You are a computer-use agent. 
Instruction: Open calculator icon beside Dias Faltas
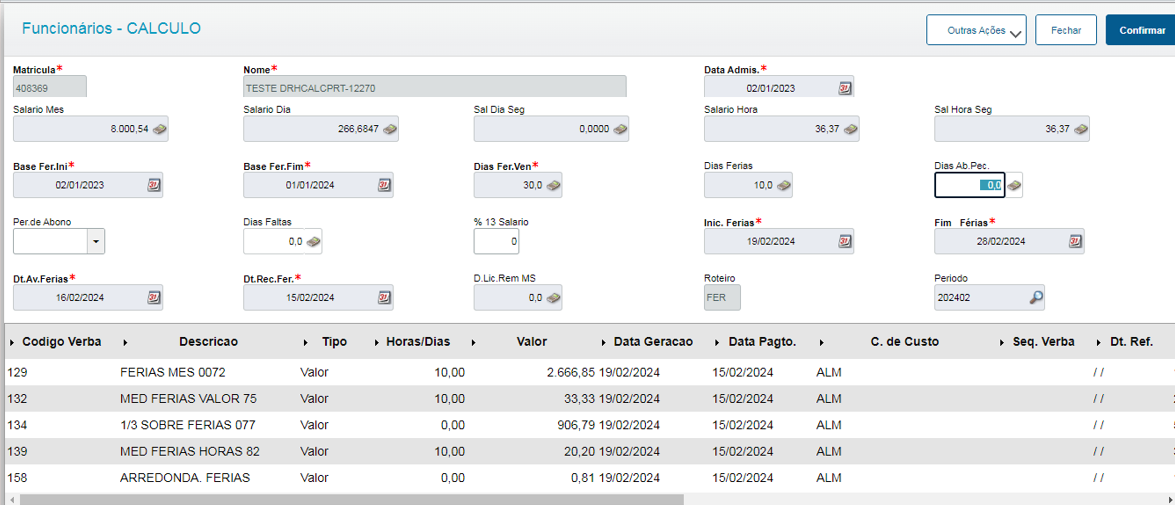click(313, 241)
